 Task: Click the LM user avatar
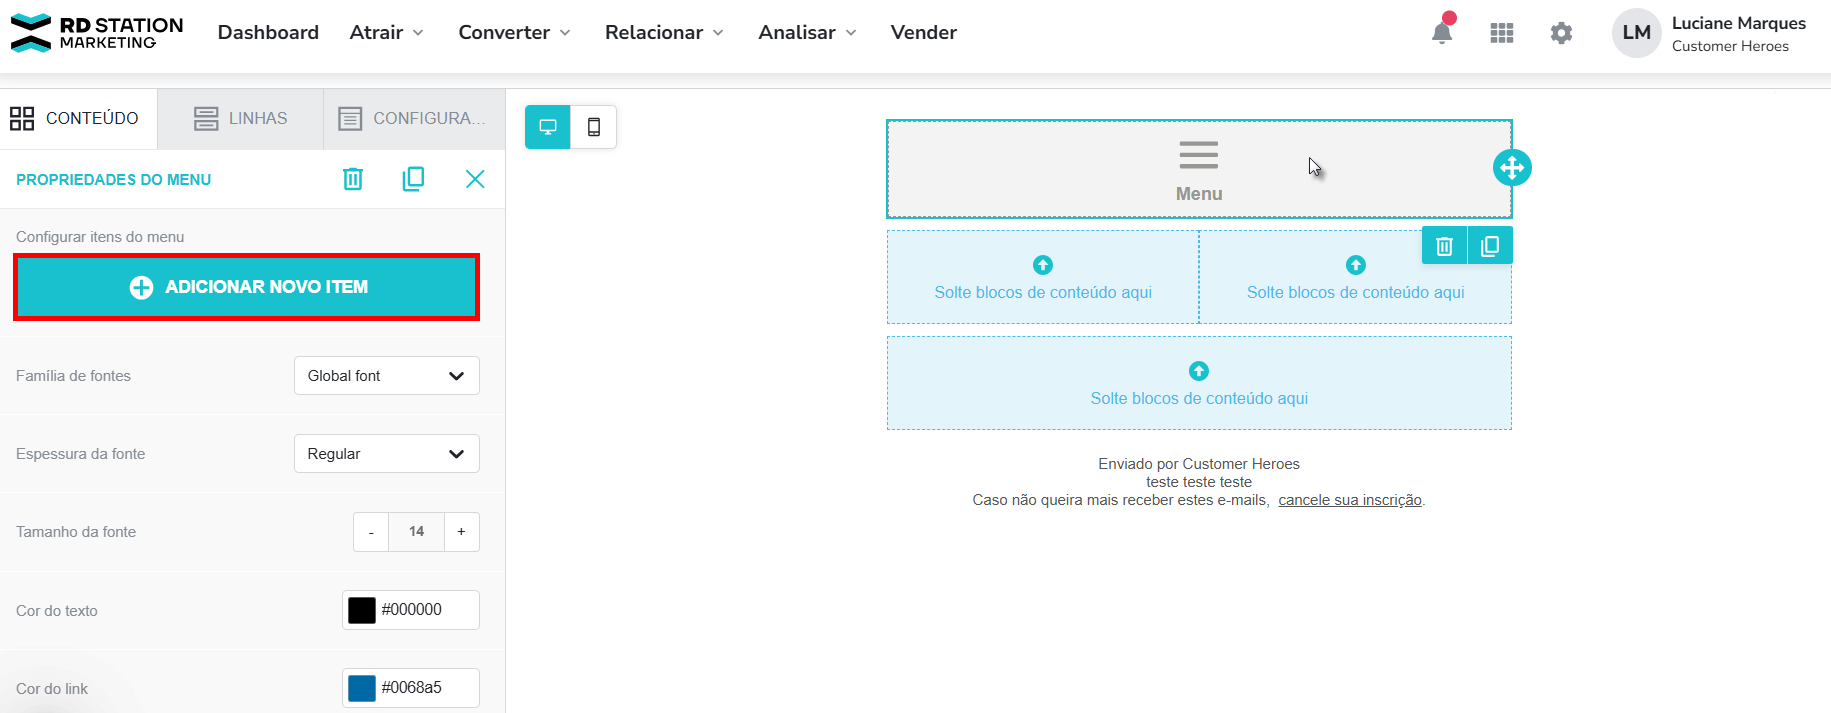[1637, 33]
